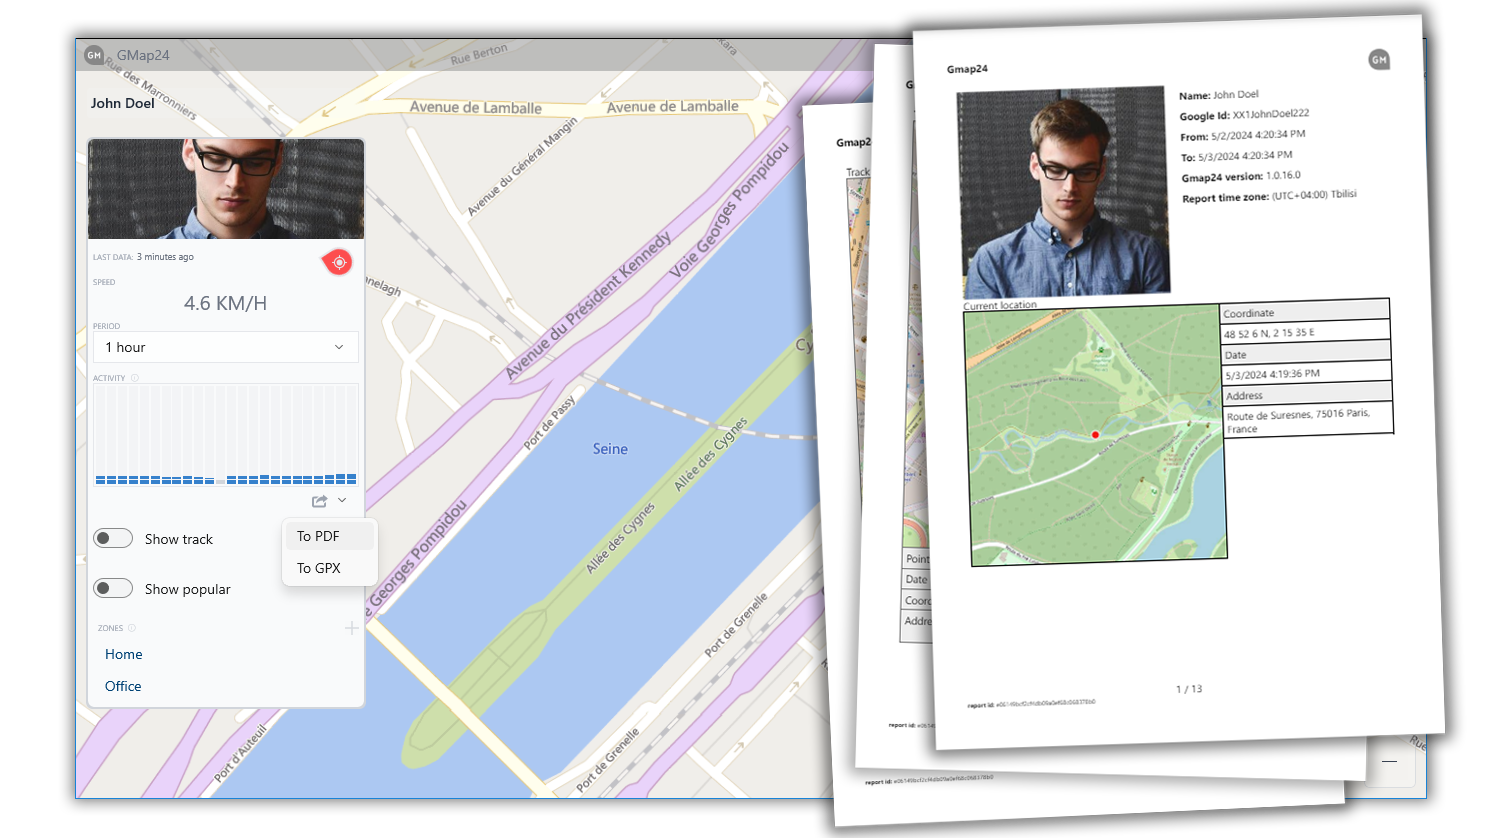Click John Doel's profile photo in panel
Viewport: 1502px width, 838px height.
pos(226,189)
